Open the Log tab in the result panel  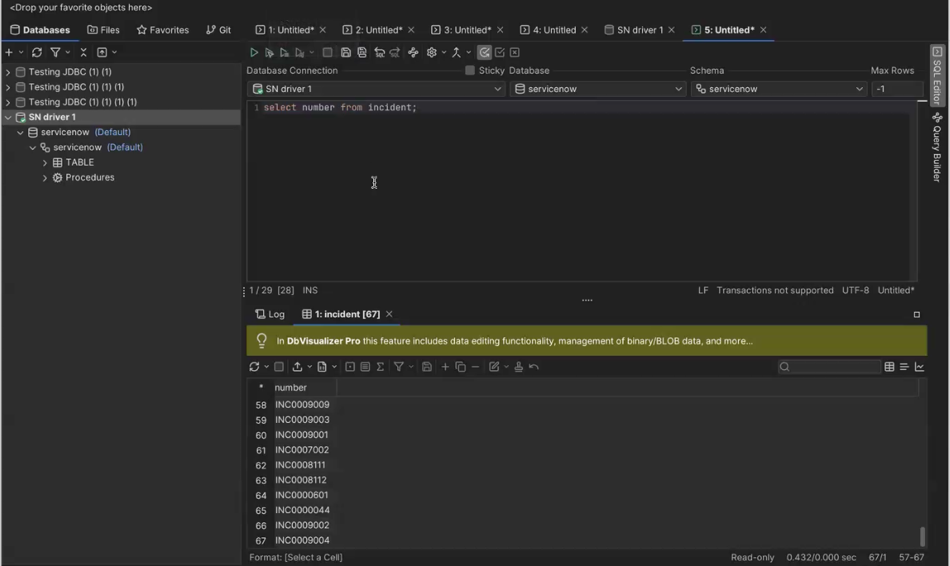point(270,314)
